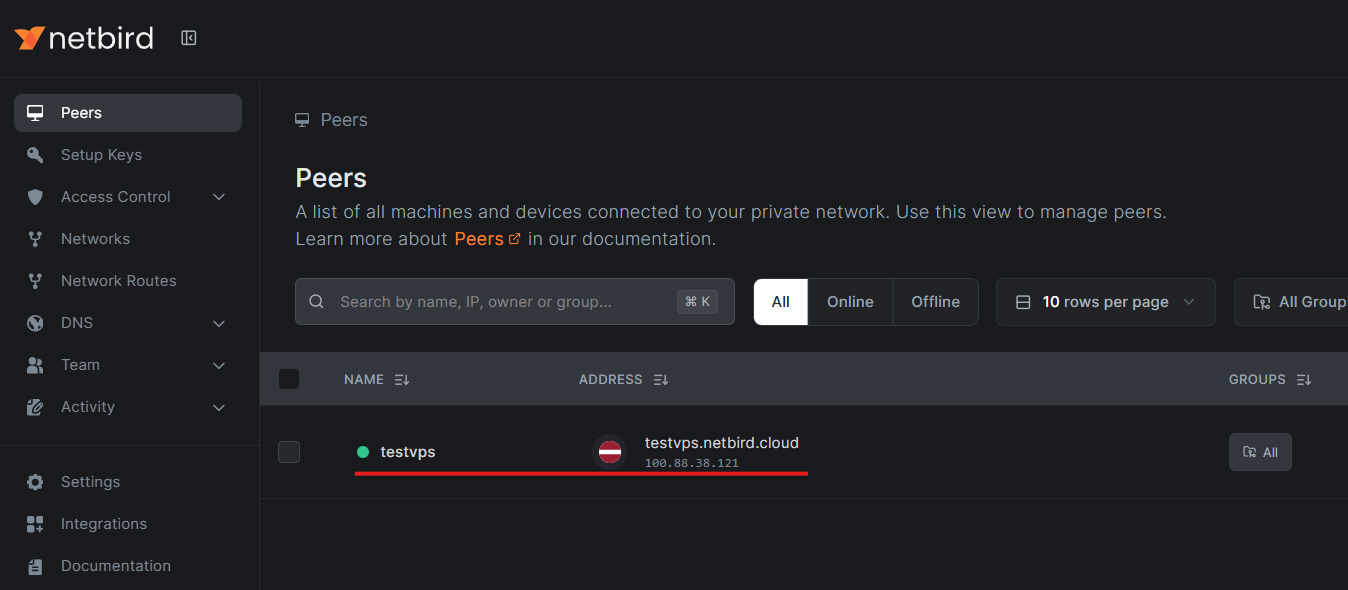
Task: Click the ⌘ K shortcut badge
Action: click(697, 302)
